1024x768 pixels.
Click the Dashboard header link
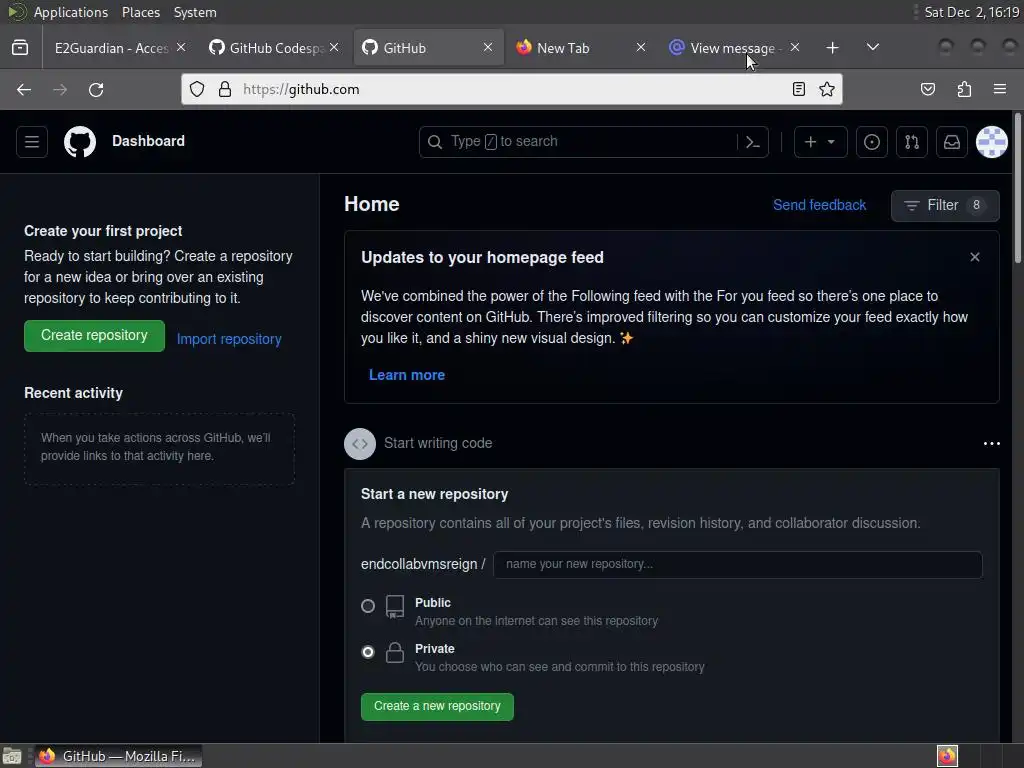click(148, 141)
